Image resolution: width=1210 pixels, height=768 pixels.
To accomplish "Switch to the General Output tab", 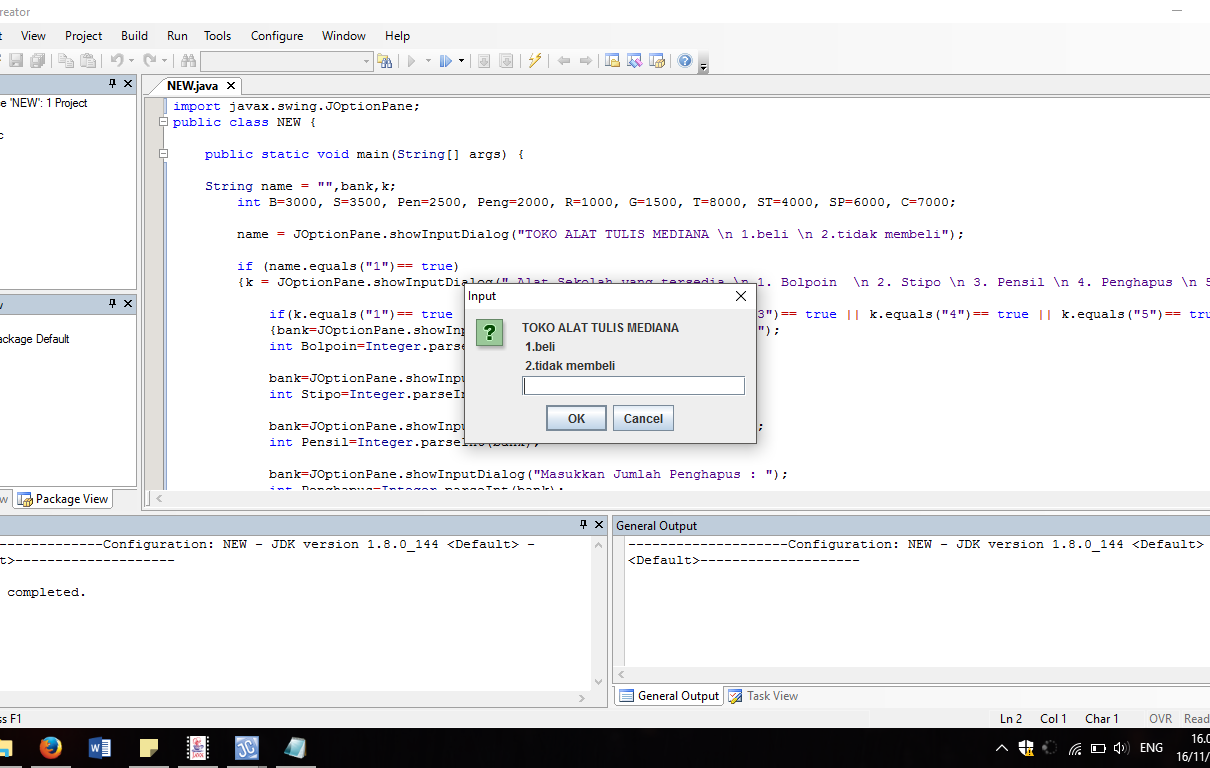I will (669, 696).
